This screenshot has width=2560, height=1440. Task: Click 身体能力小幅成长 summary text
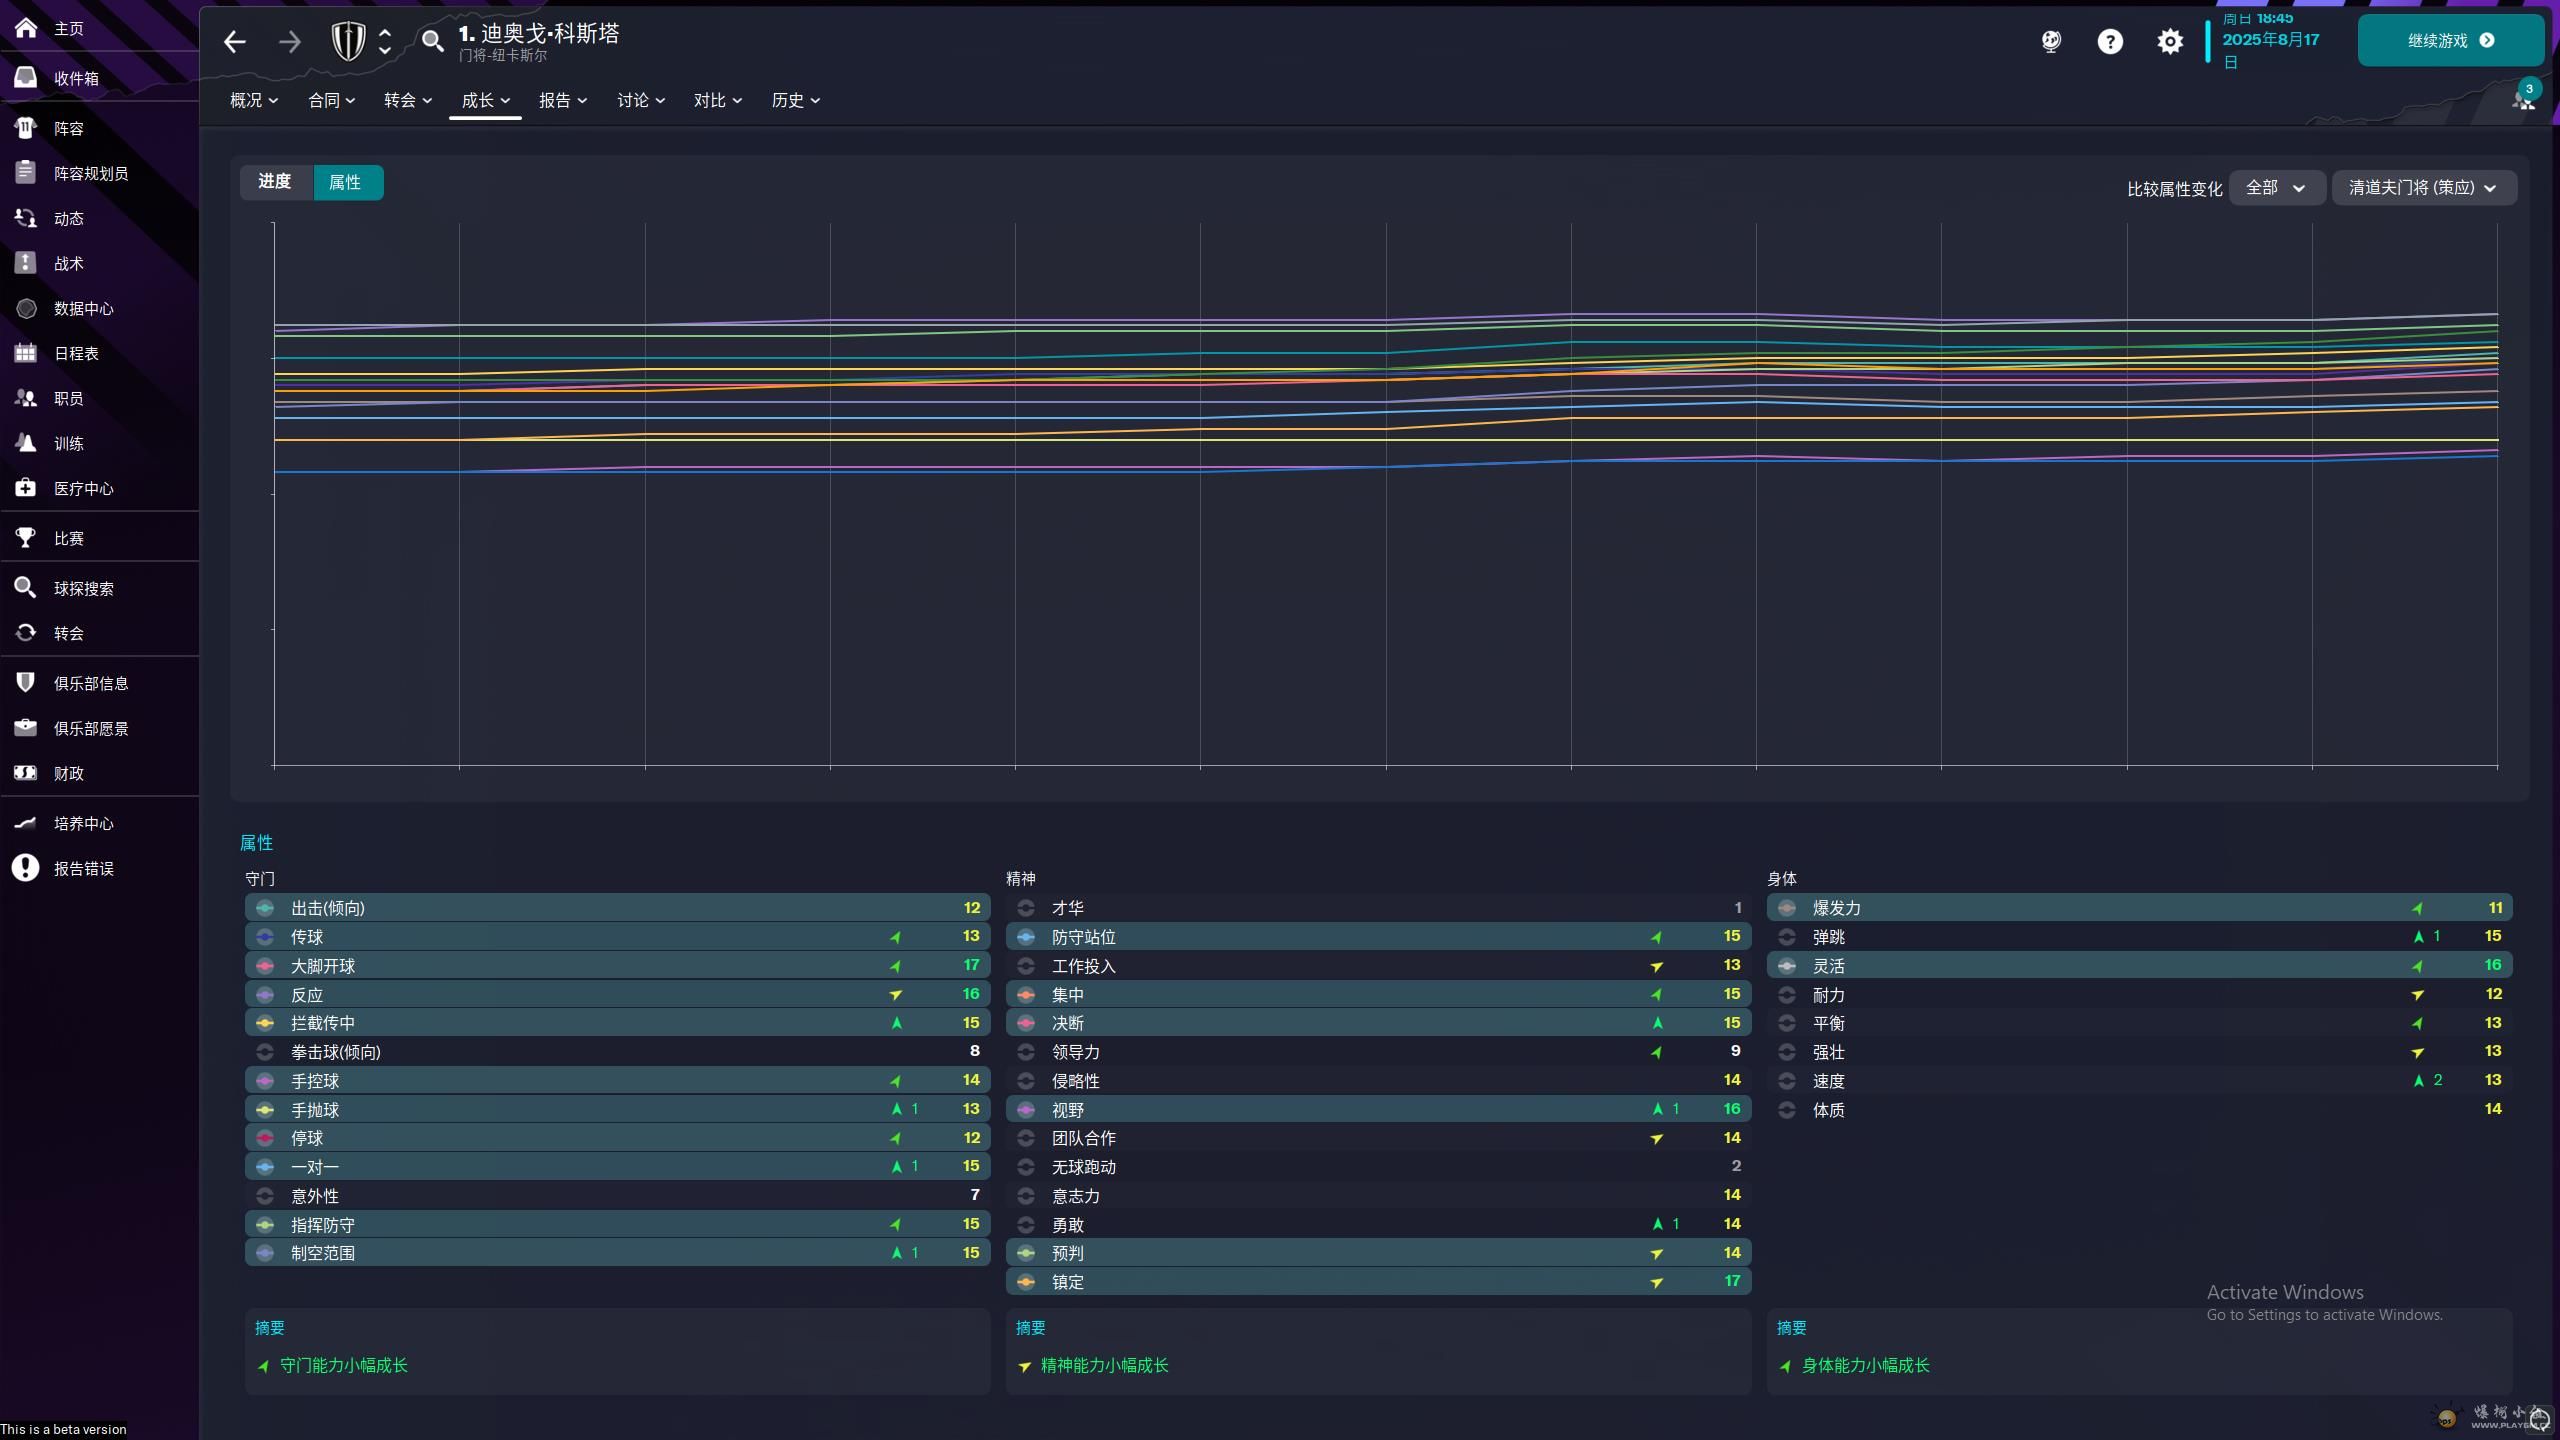click(1865, 1366)
